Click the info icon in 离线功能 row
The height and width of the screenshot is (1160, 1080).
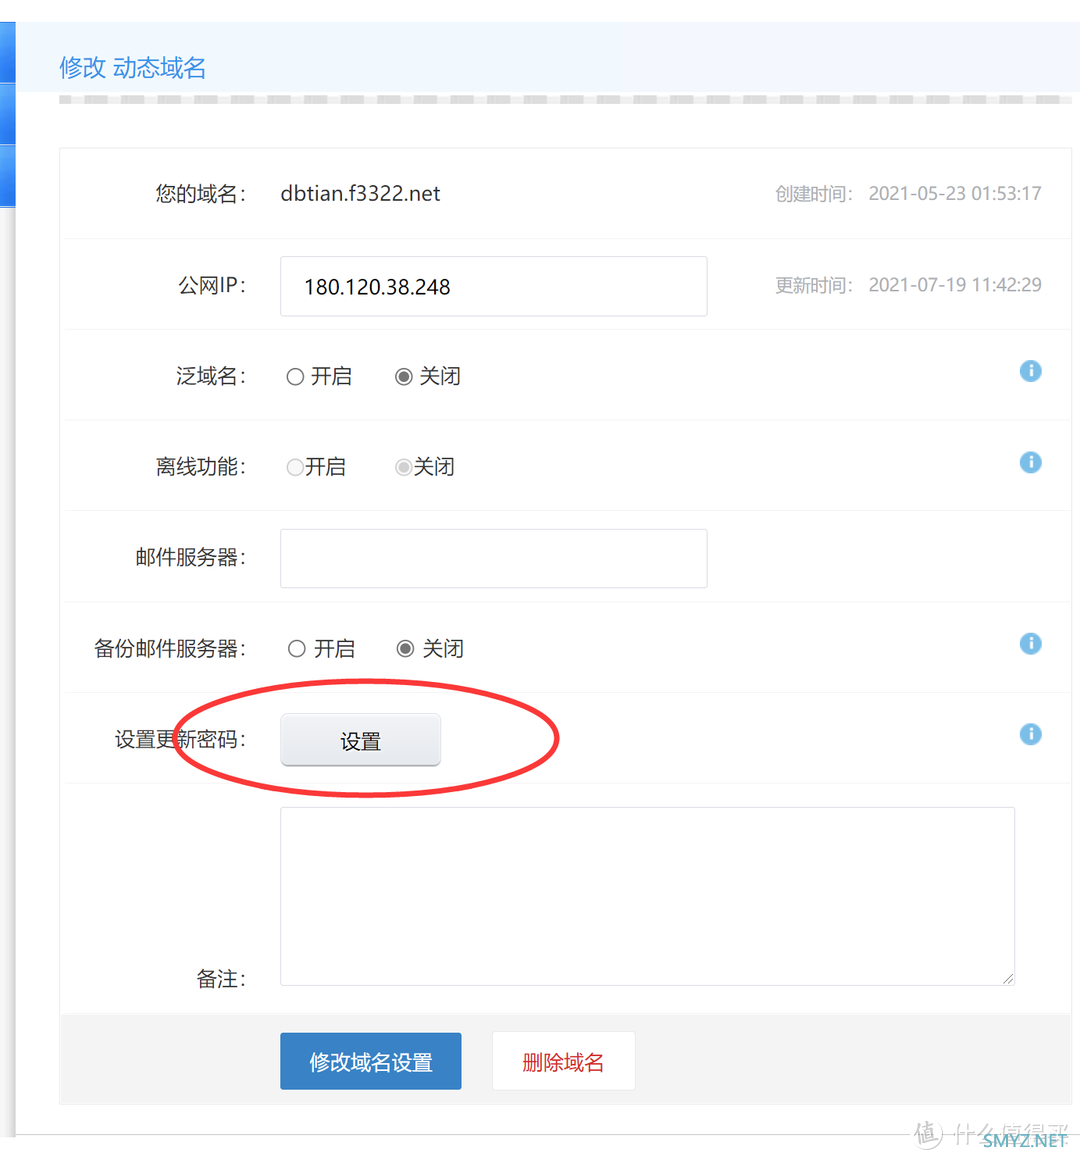(x=1030, y=462)
